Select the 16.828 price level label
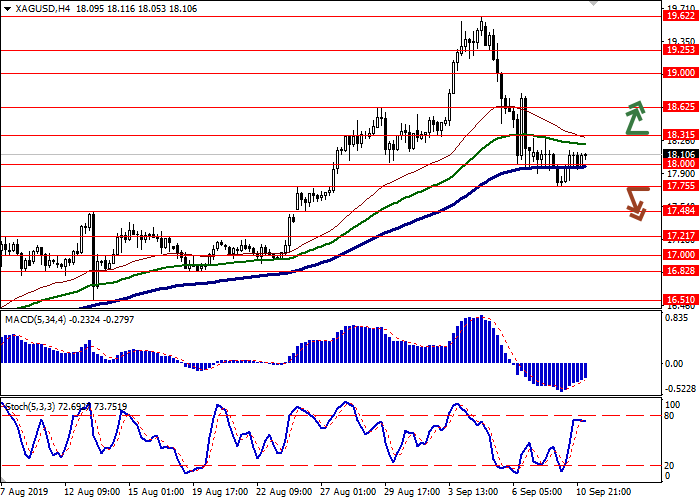Image resolution: width=700 pixels, height=500 pixels. (680, 271)
